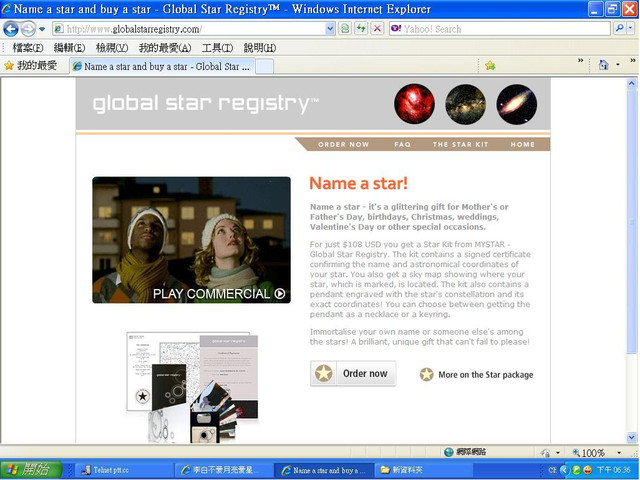Image resolution: width=640 pixels, height=480 pixels.
Task: Expand the command bar overflow chevron
Action: (633, 61)
